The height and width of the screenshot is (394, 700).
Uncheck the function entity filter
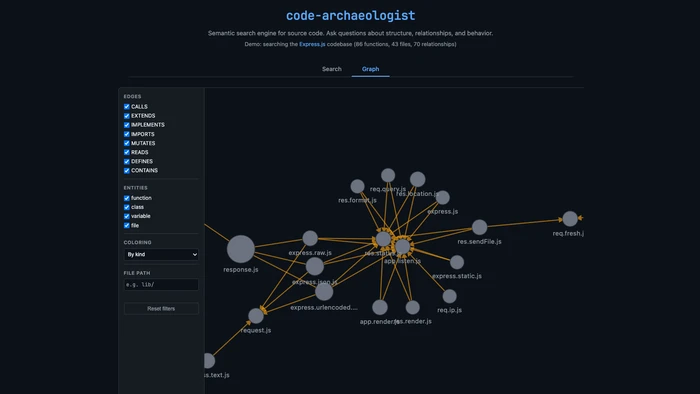click(x=127, y=198)
